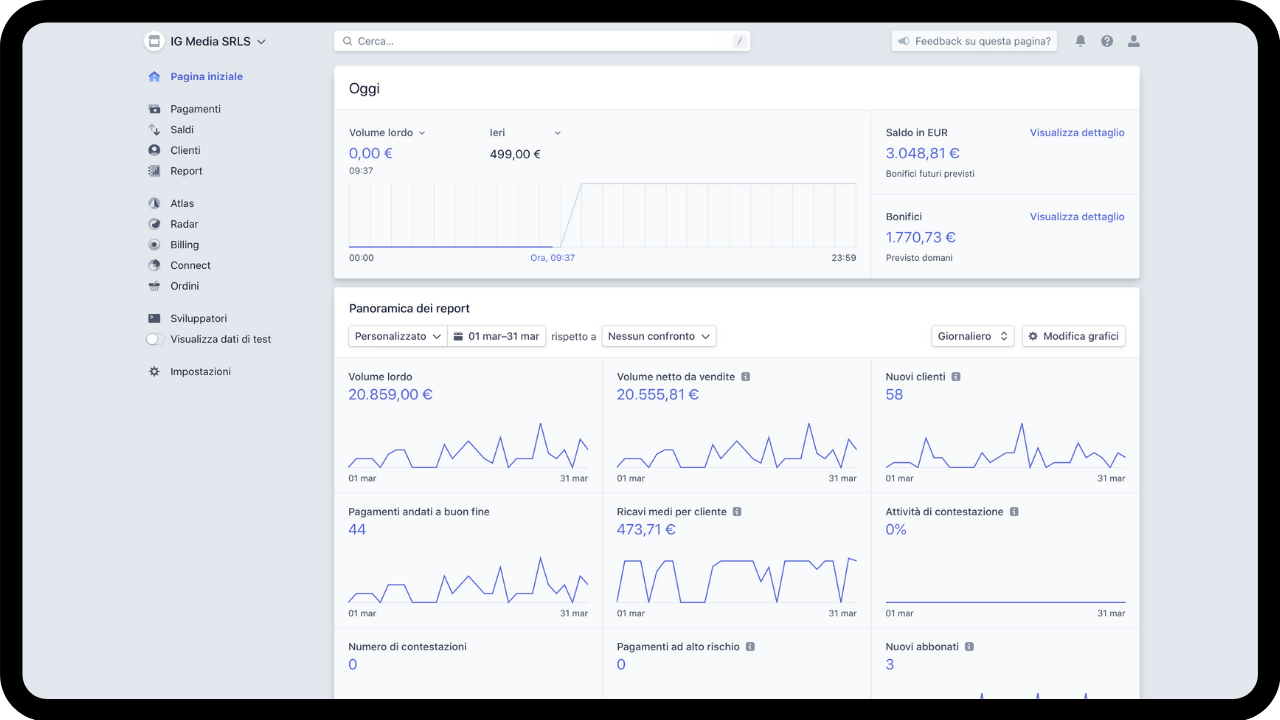The width and height of the screenshot is (1280, 720).
Task: Click info icon next to Nuovi clienti
Action: click(x=956, y=377)
